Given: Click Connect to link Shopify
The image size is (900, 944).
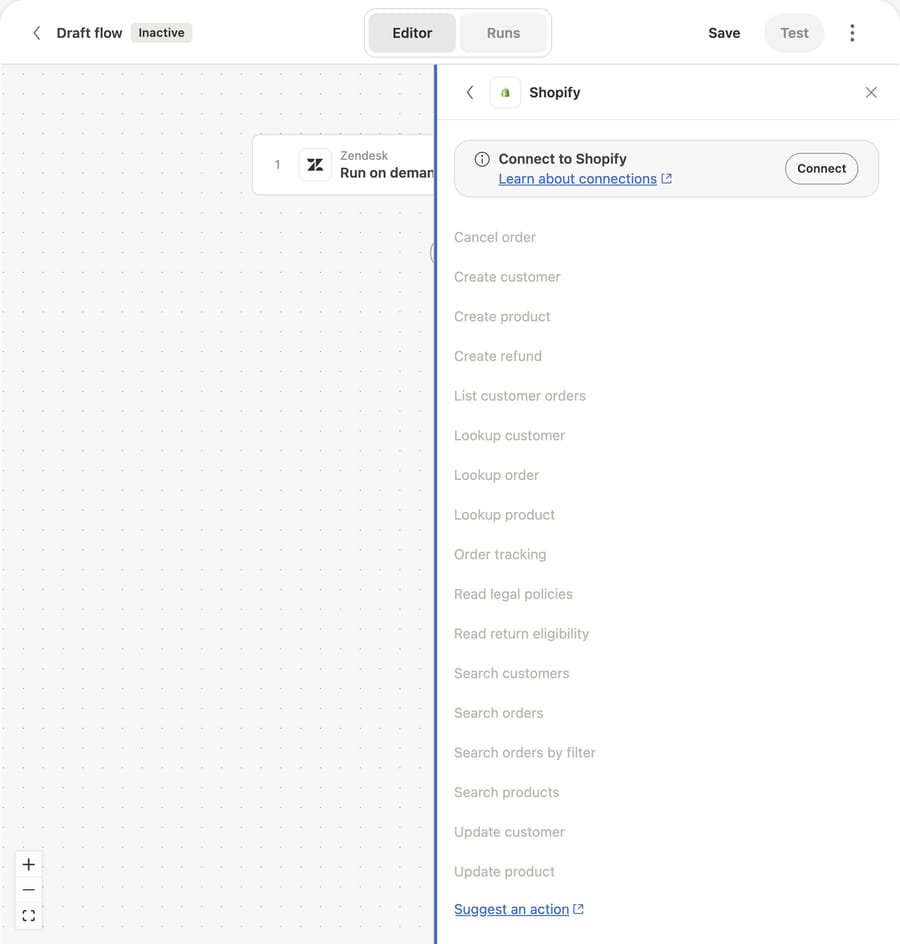Looking at the screenshot, I should click(x=821, y=169).
